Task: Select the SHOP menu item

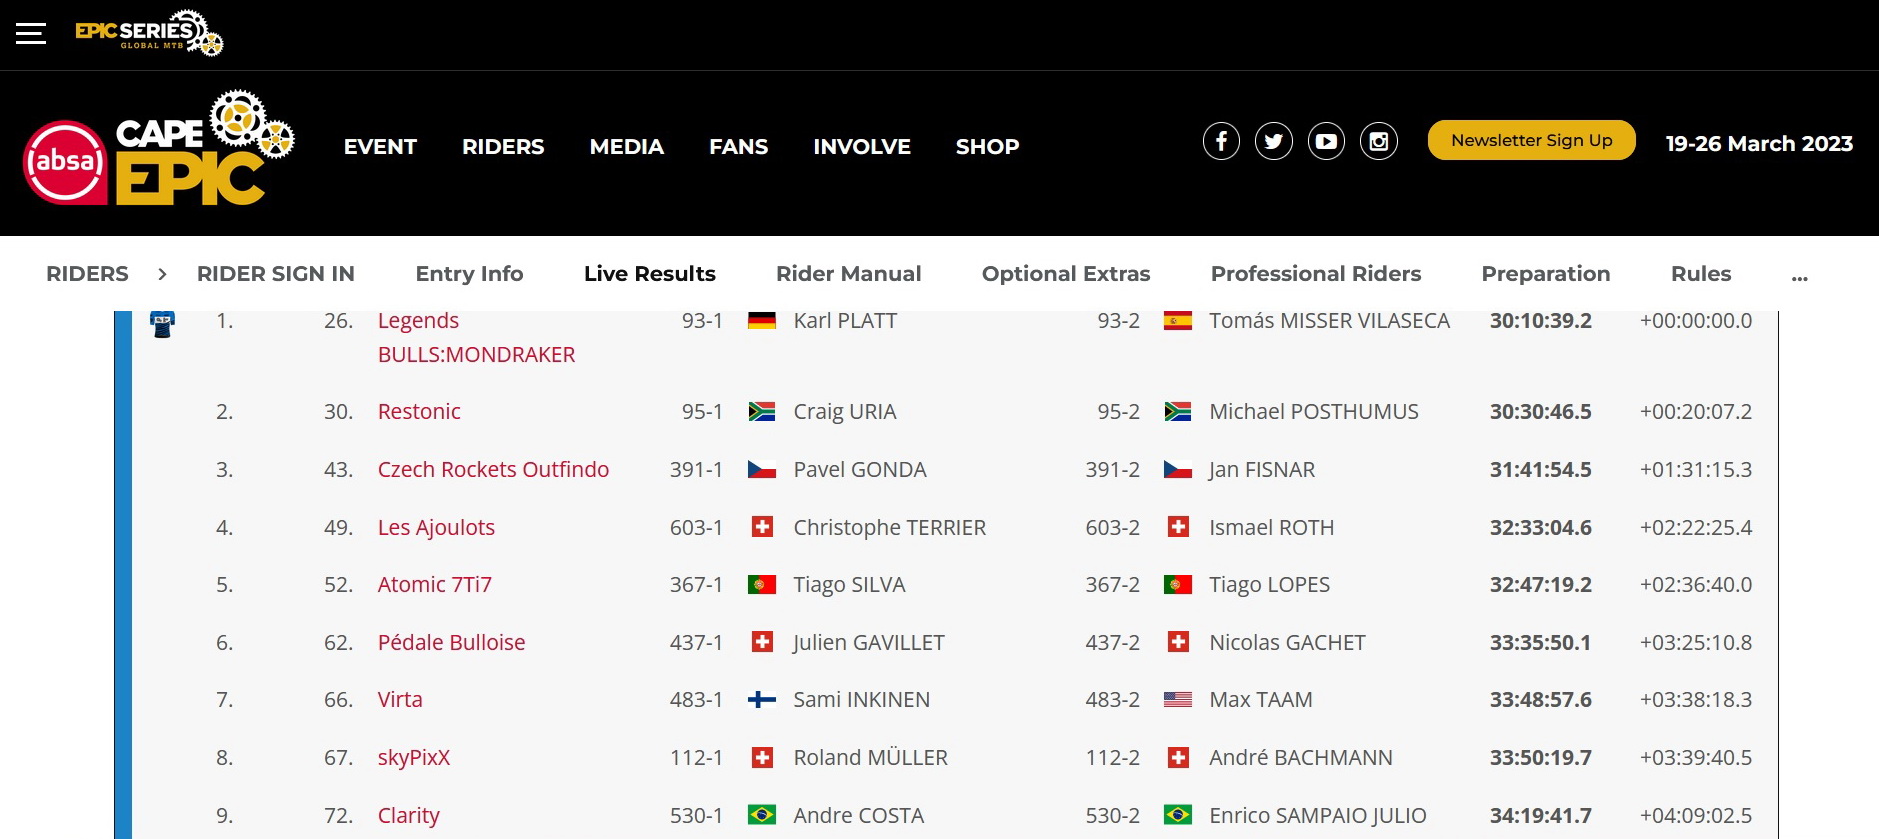Action: tap(987, 147)
